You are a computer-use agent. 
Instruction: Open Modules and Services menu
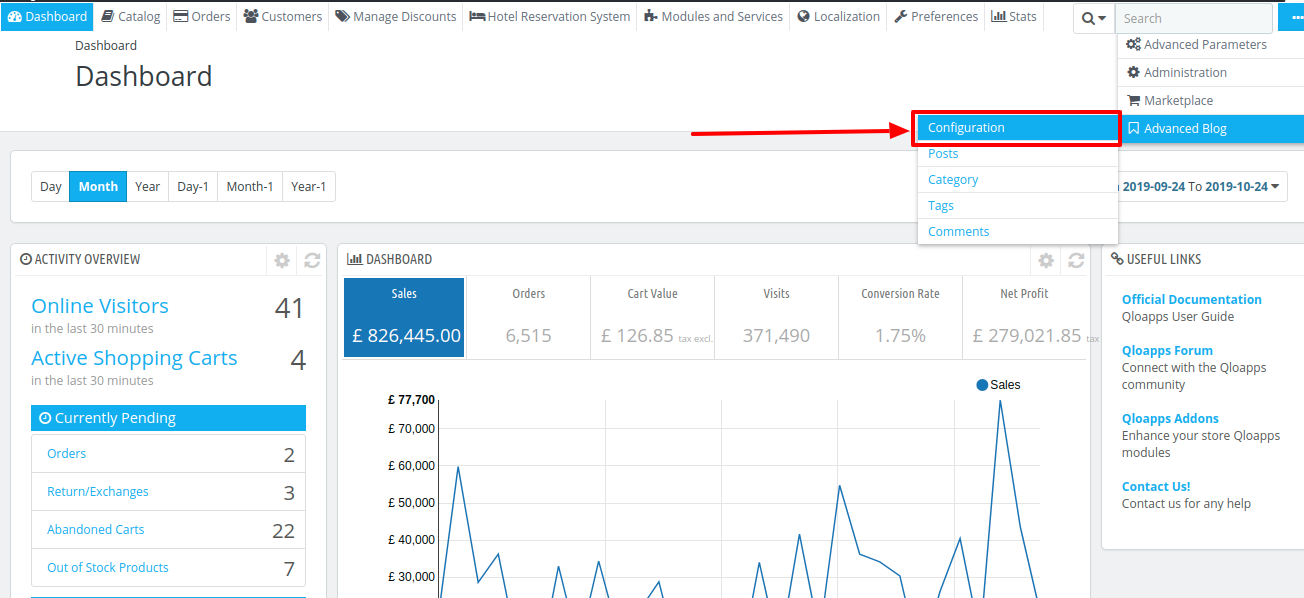click(x=714, y=16)
